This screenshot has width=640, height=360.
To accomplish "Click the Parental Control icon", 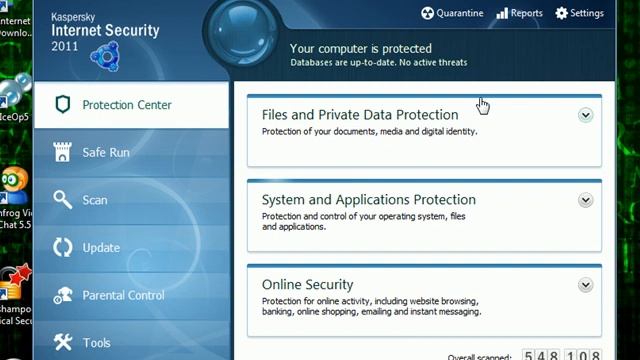I will coord(63,295).
